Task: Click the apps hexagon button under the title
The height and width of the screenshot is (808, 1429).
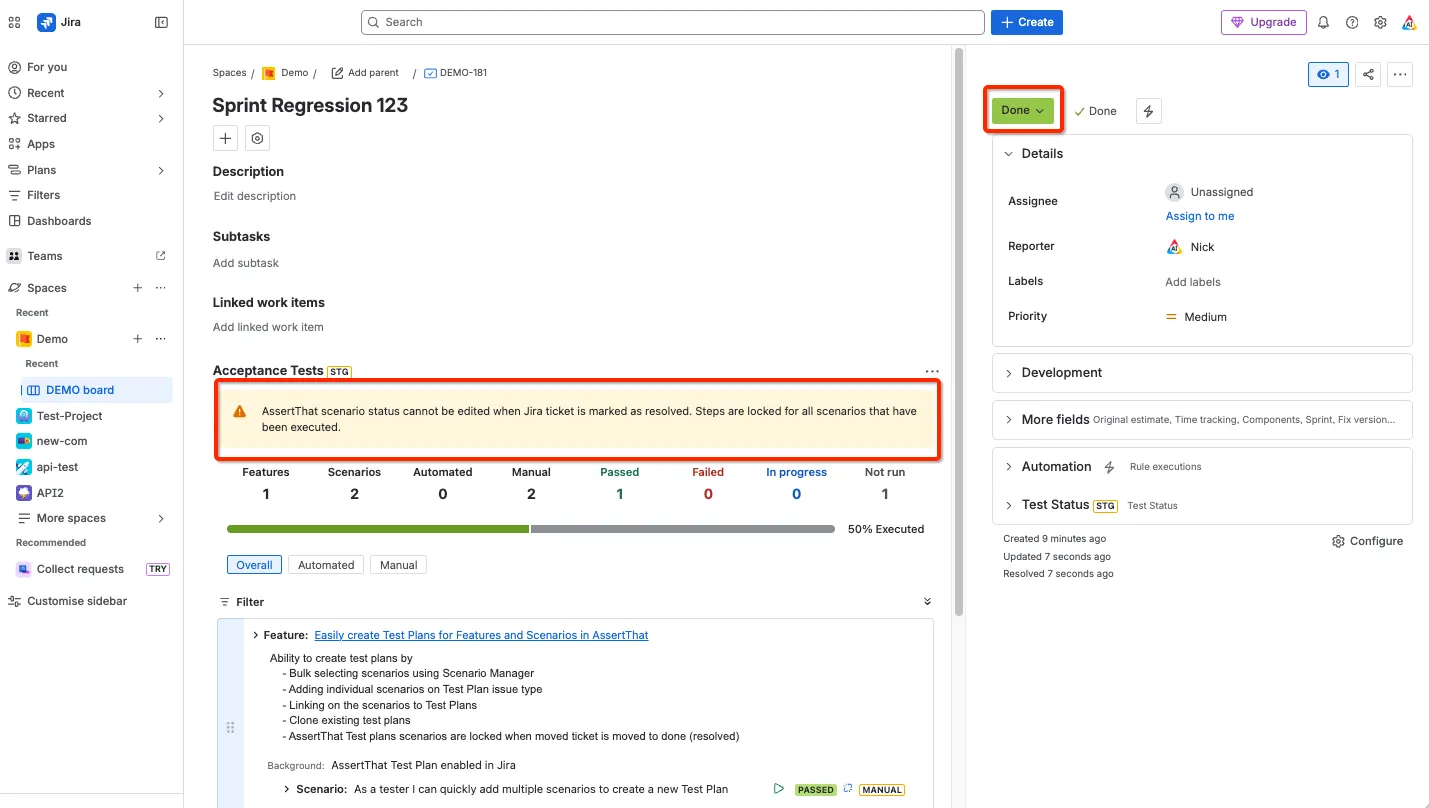Action: (x=257, y=138)
